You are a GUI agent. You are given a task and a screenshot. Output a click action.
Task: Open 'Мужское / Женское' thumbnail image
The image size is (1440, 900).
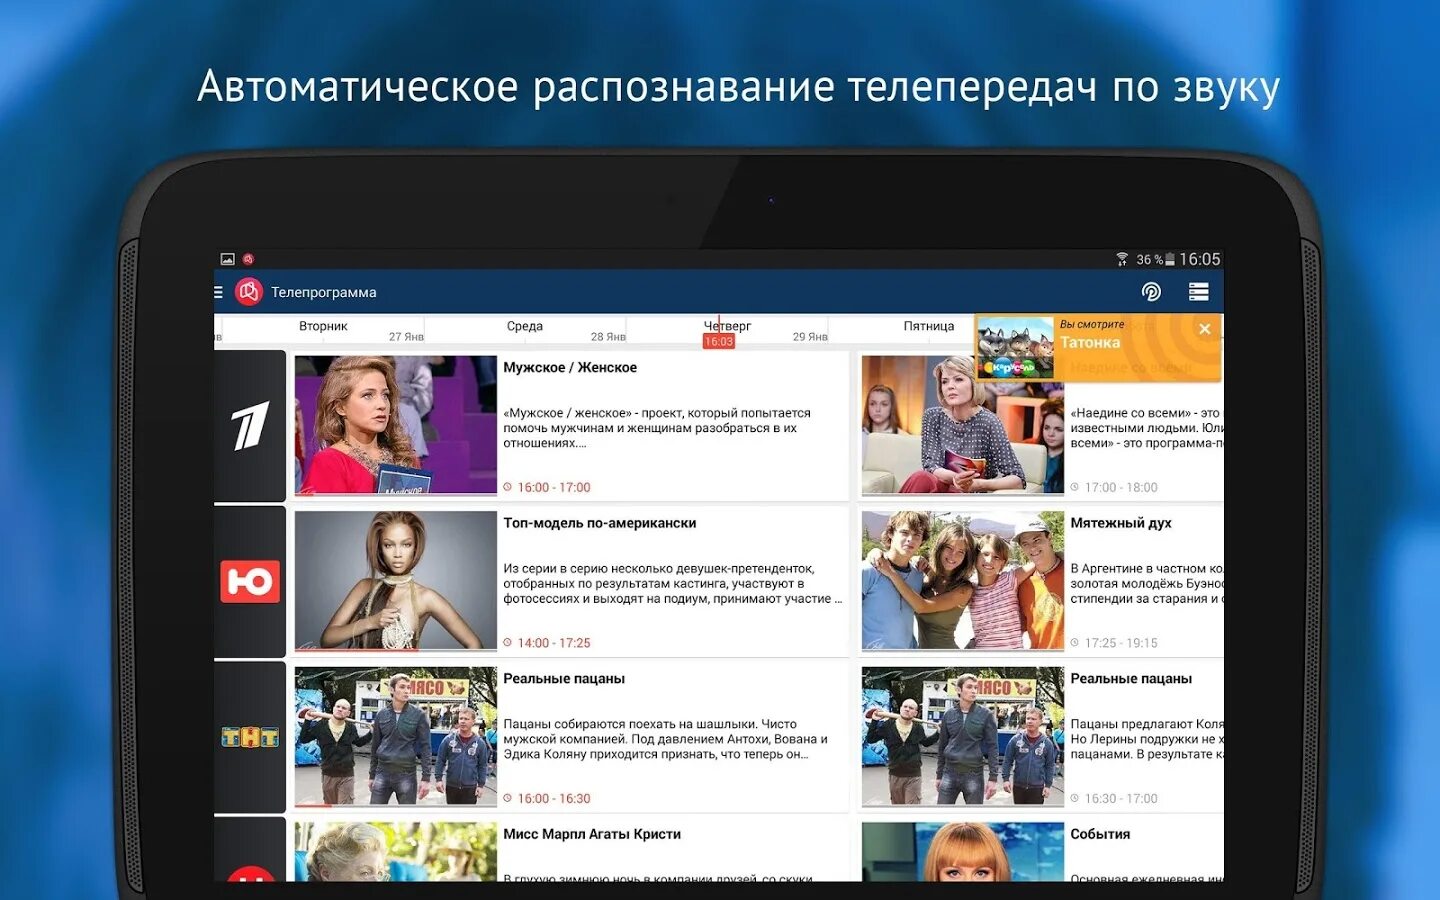(396, 425)
